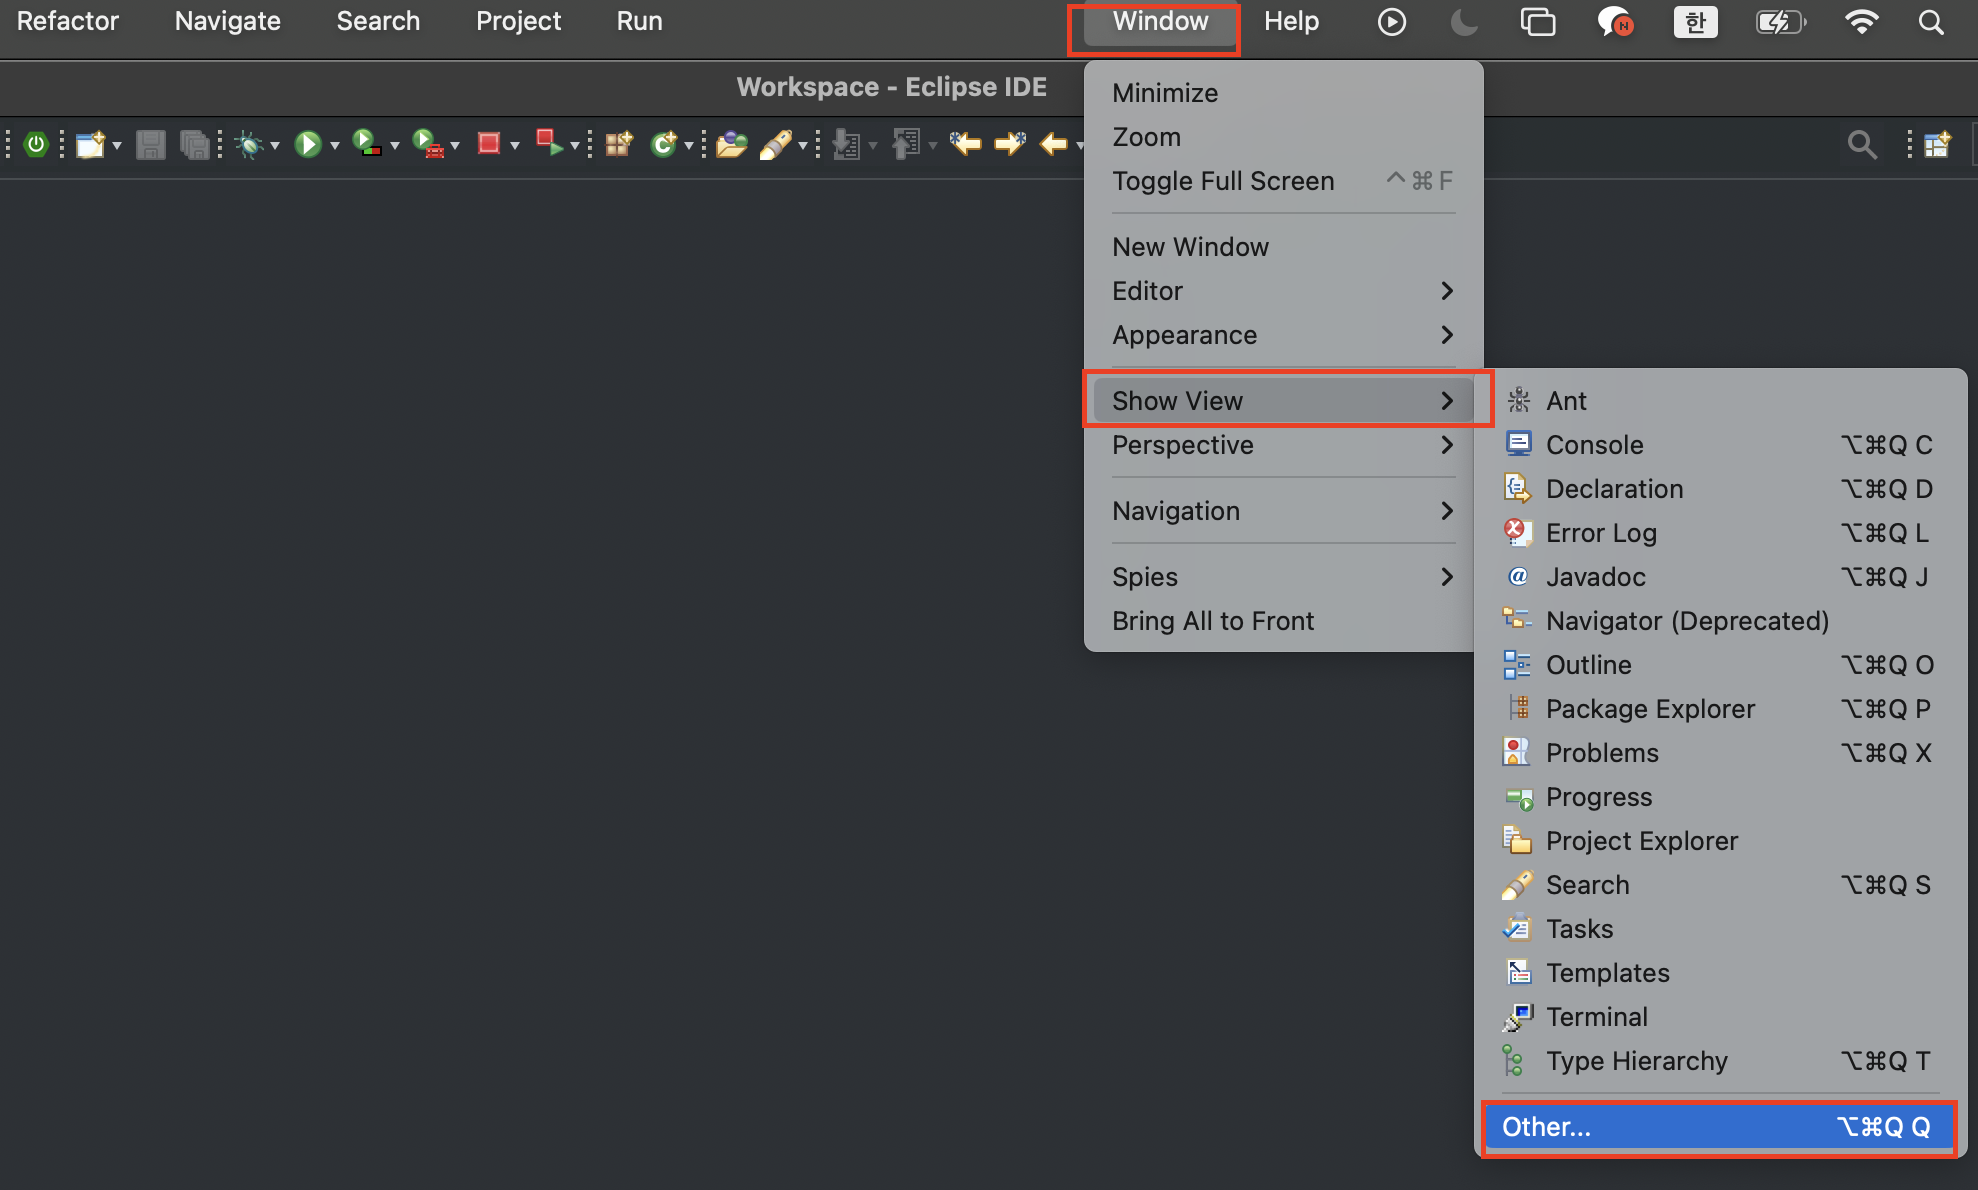Open the Problems view
Screen dimensions: 1978x1190
[x=1720, y=753]
